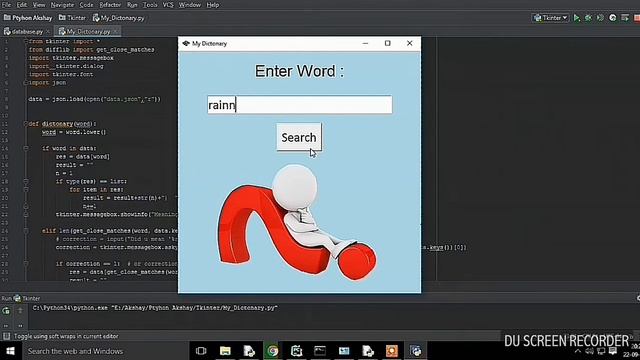Screen dimensions: 640x360
Task: Click the Windows Start button
Action: (x=10, y=351)
